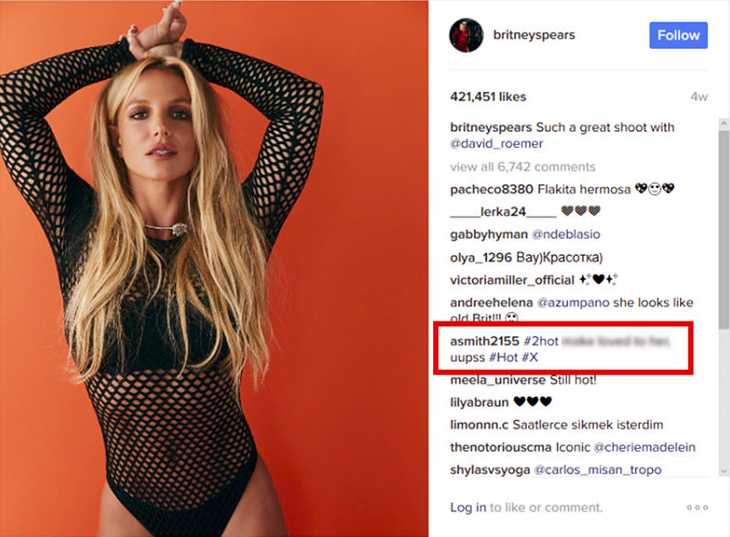The width and height of the screenshot is (730, 537).
Task: Click the scrollbar down arrow in comments
Action: pos(724,471)
